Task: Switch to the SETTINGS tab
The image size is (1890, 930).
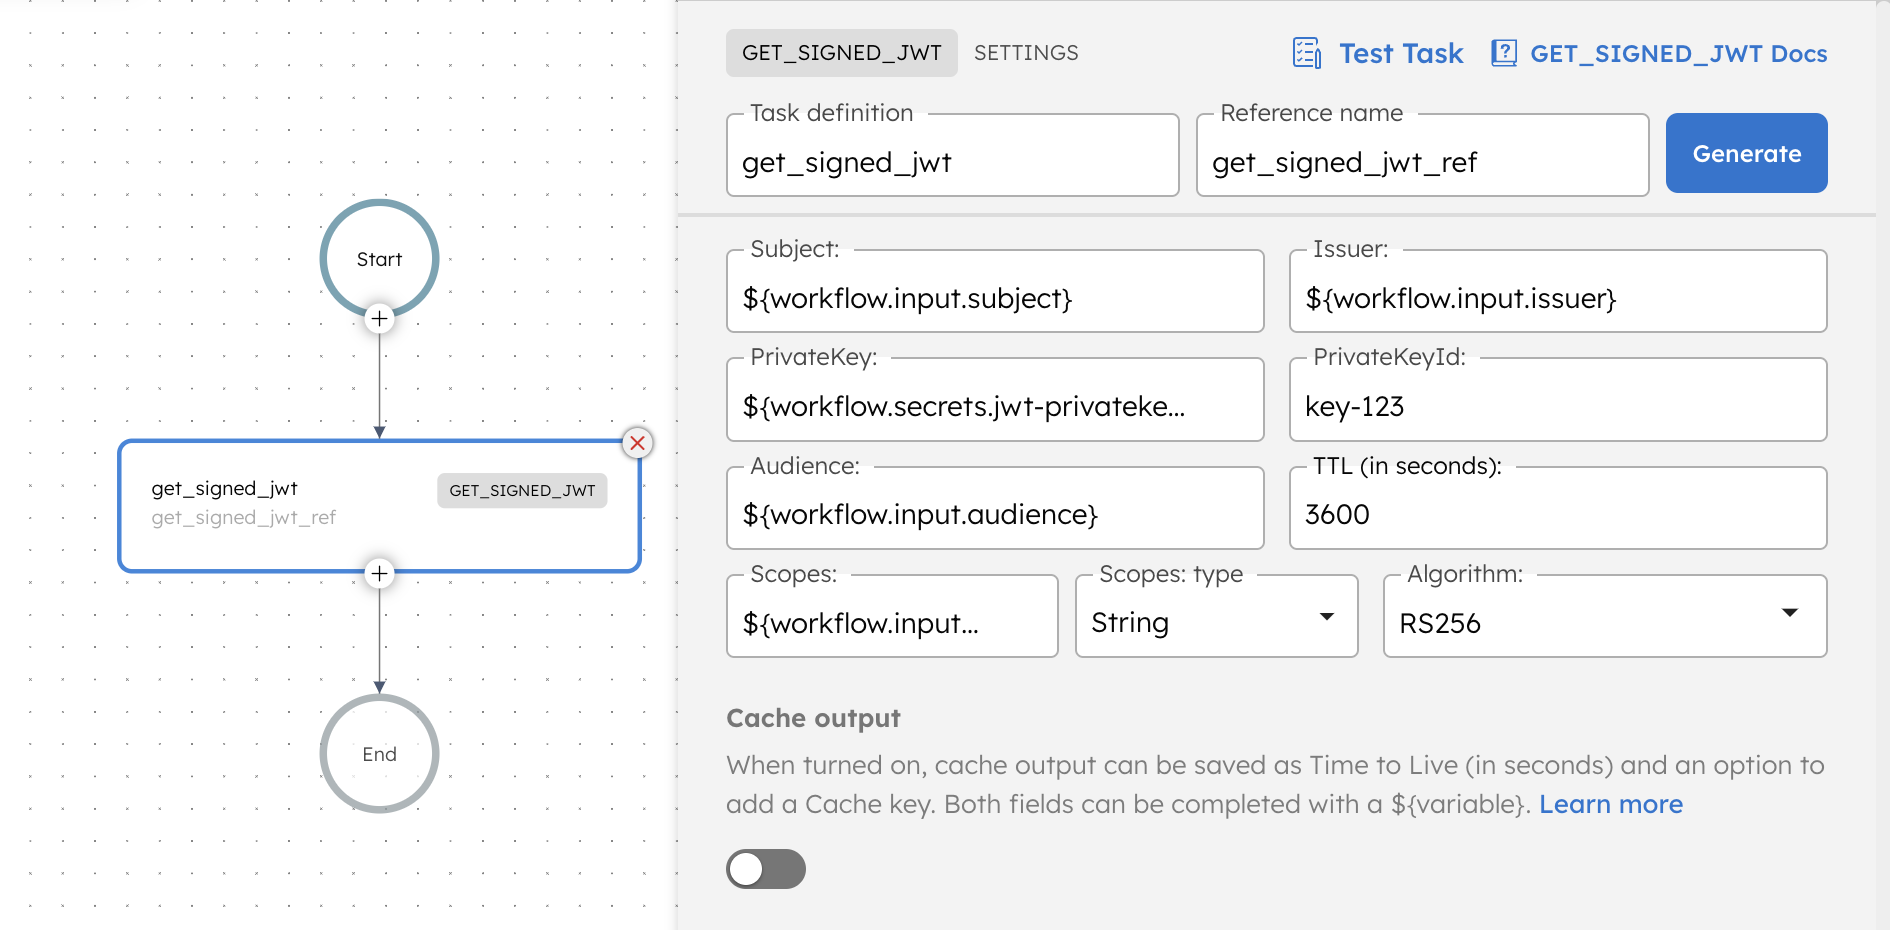Action: (x=1026, y=53)
